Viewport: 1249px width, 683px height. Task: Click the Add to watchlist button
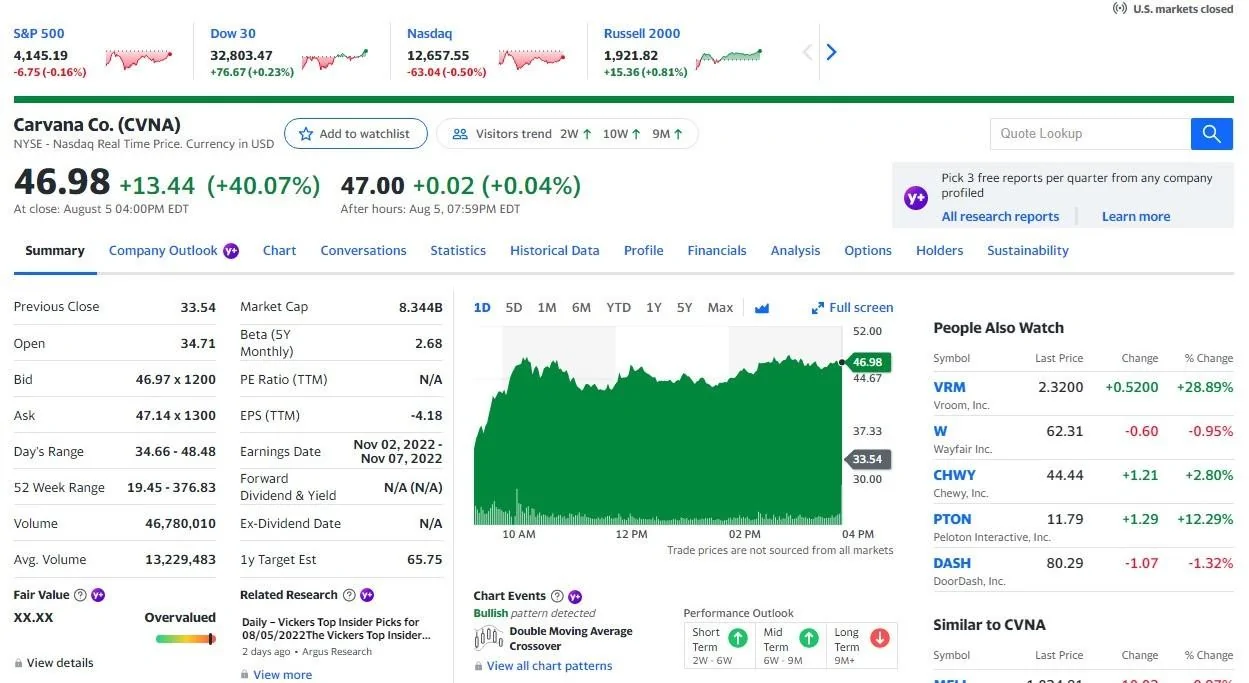(x=356, y=134)
